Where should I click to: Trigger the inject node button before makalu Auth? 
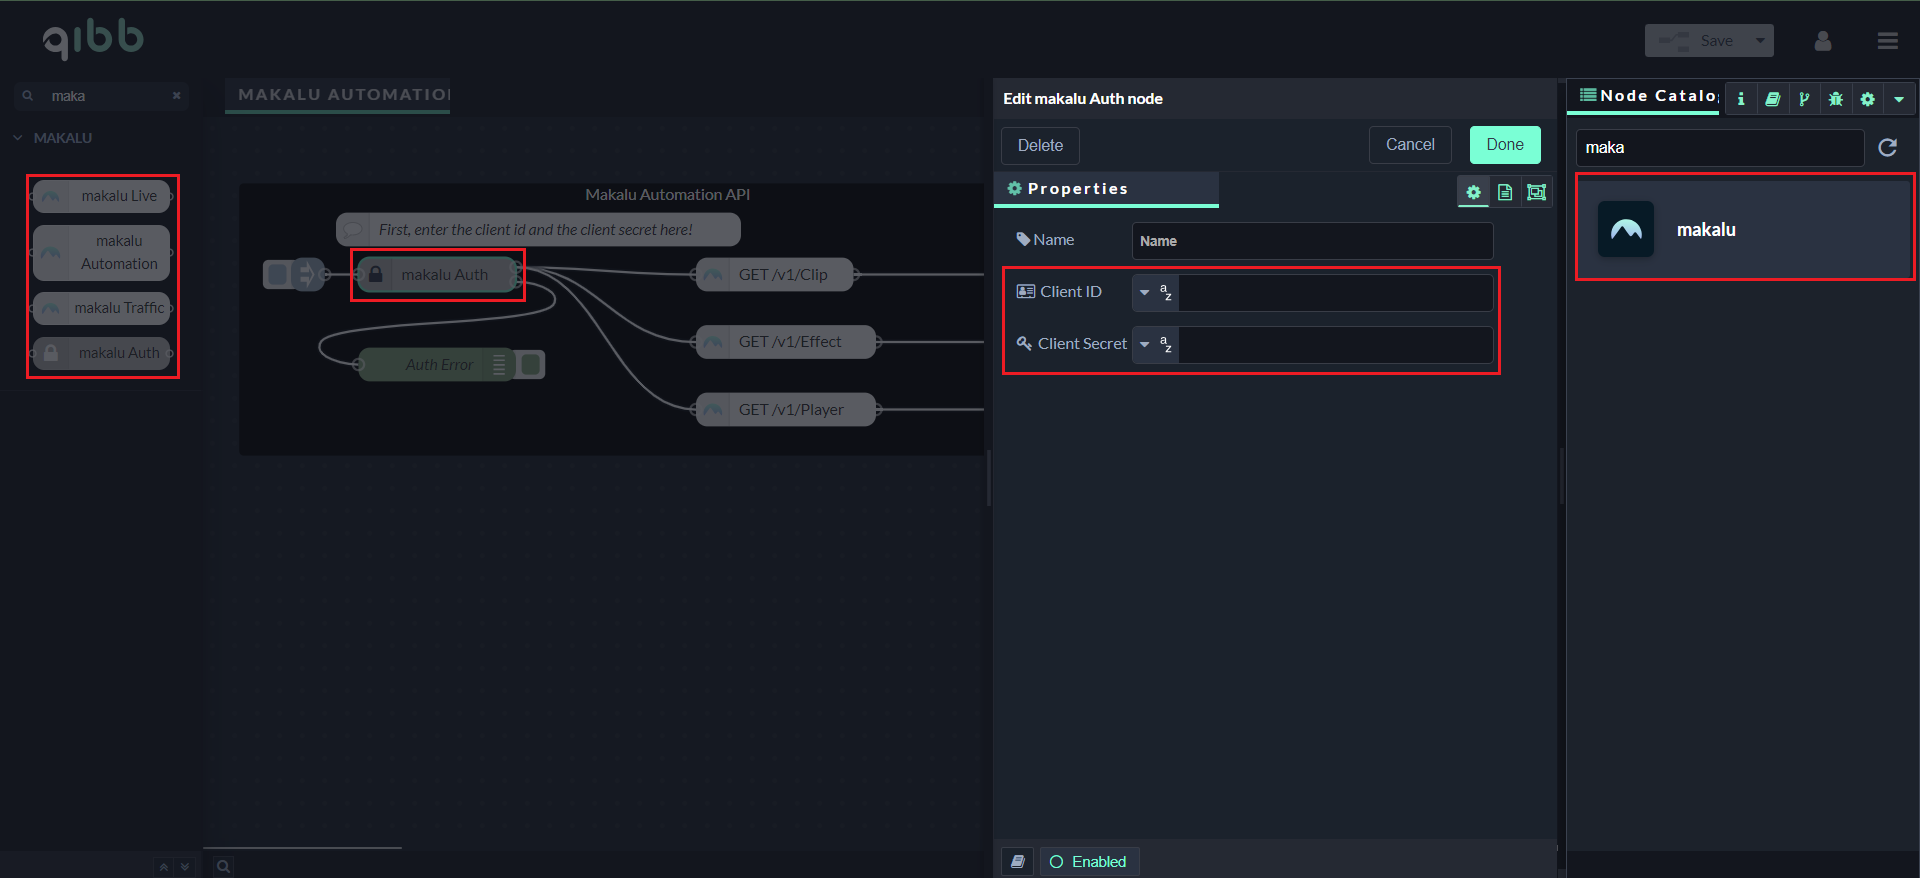(x=278, y=274)
